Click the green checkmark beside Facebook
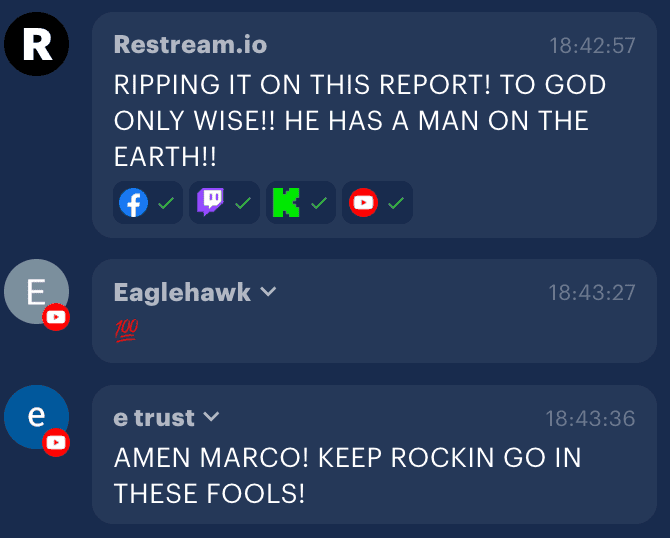This screenshot has width=670, height=538. (166, 203)
